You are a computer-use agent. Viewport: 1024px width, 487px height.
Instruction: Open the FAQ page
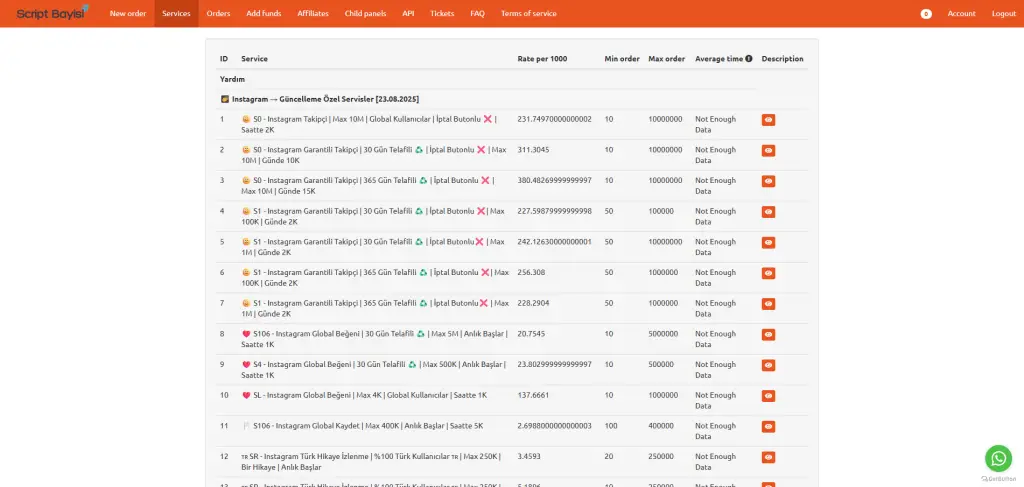(x=477, y=14)
